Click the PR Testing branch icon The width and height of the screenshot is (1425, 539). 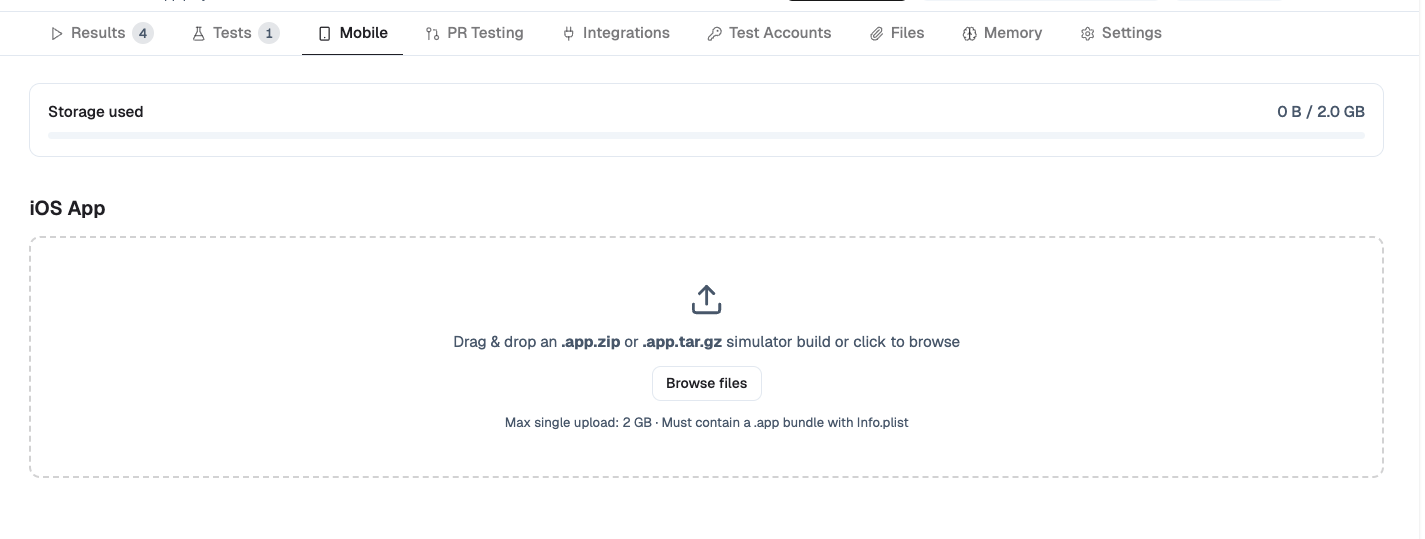[x=432, y=34]
